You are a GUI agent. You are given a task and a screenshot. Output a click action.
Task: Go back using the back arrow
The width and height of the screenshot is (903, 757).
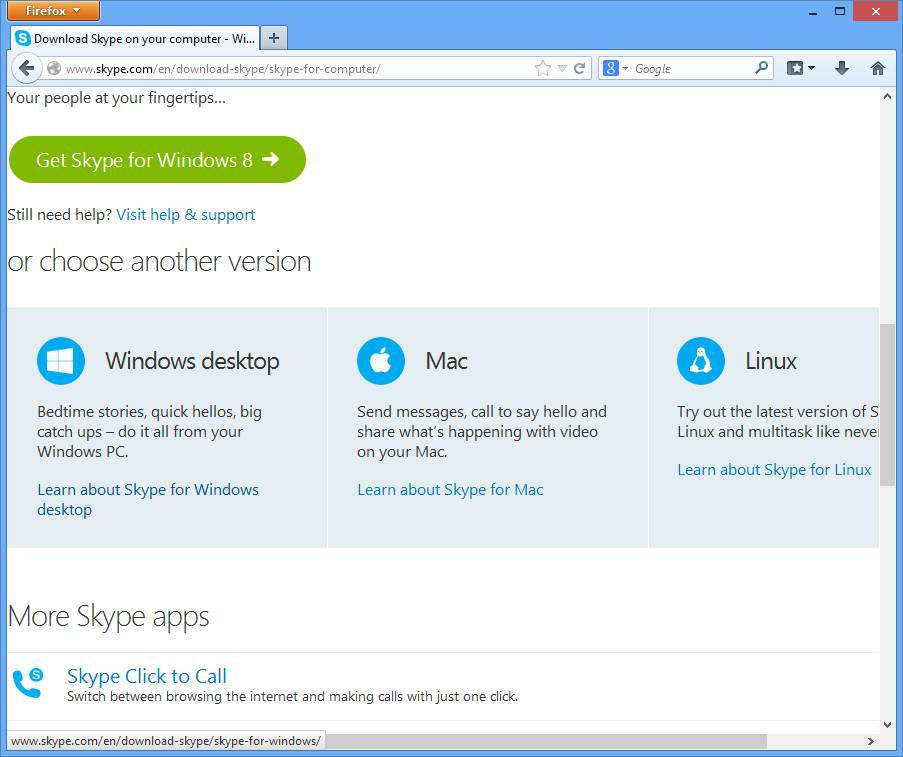pyautogui.click(x=26, y=69)
